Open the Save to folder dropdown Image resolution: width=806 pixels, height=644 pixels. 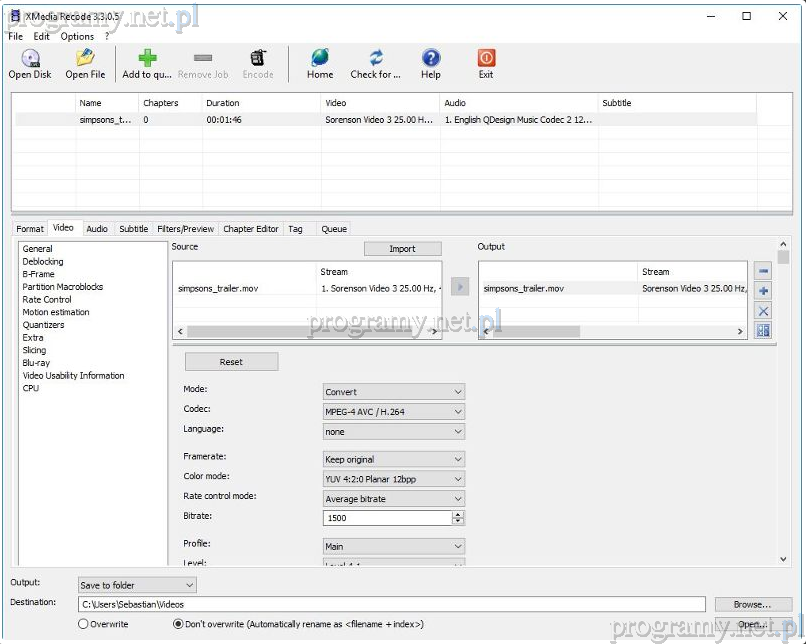pos(137,585)
